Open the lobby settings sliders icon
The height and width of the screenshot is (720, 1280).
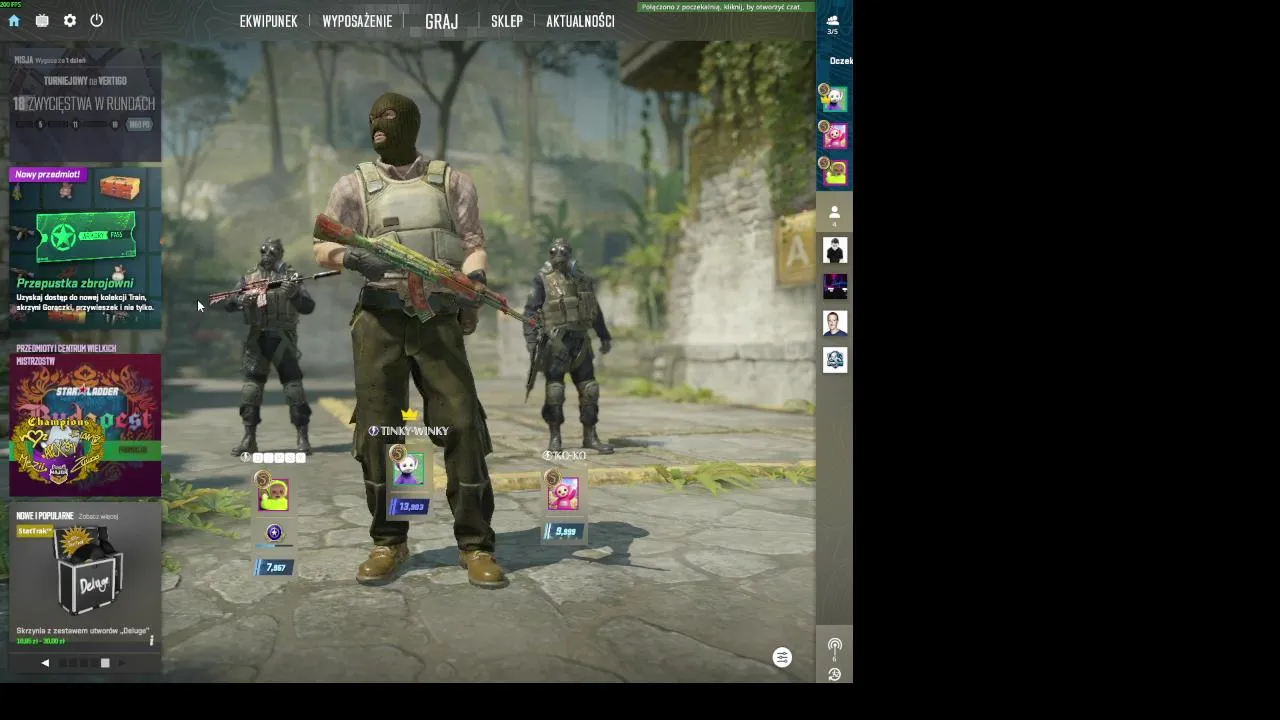[782, 657]
